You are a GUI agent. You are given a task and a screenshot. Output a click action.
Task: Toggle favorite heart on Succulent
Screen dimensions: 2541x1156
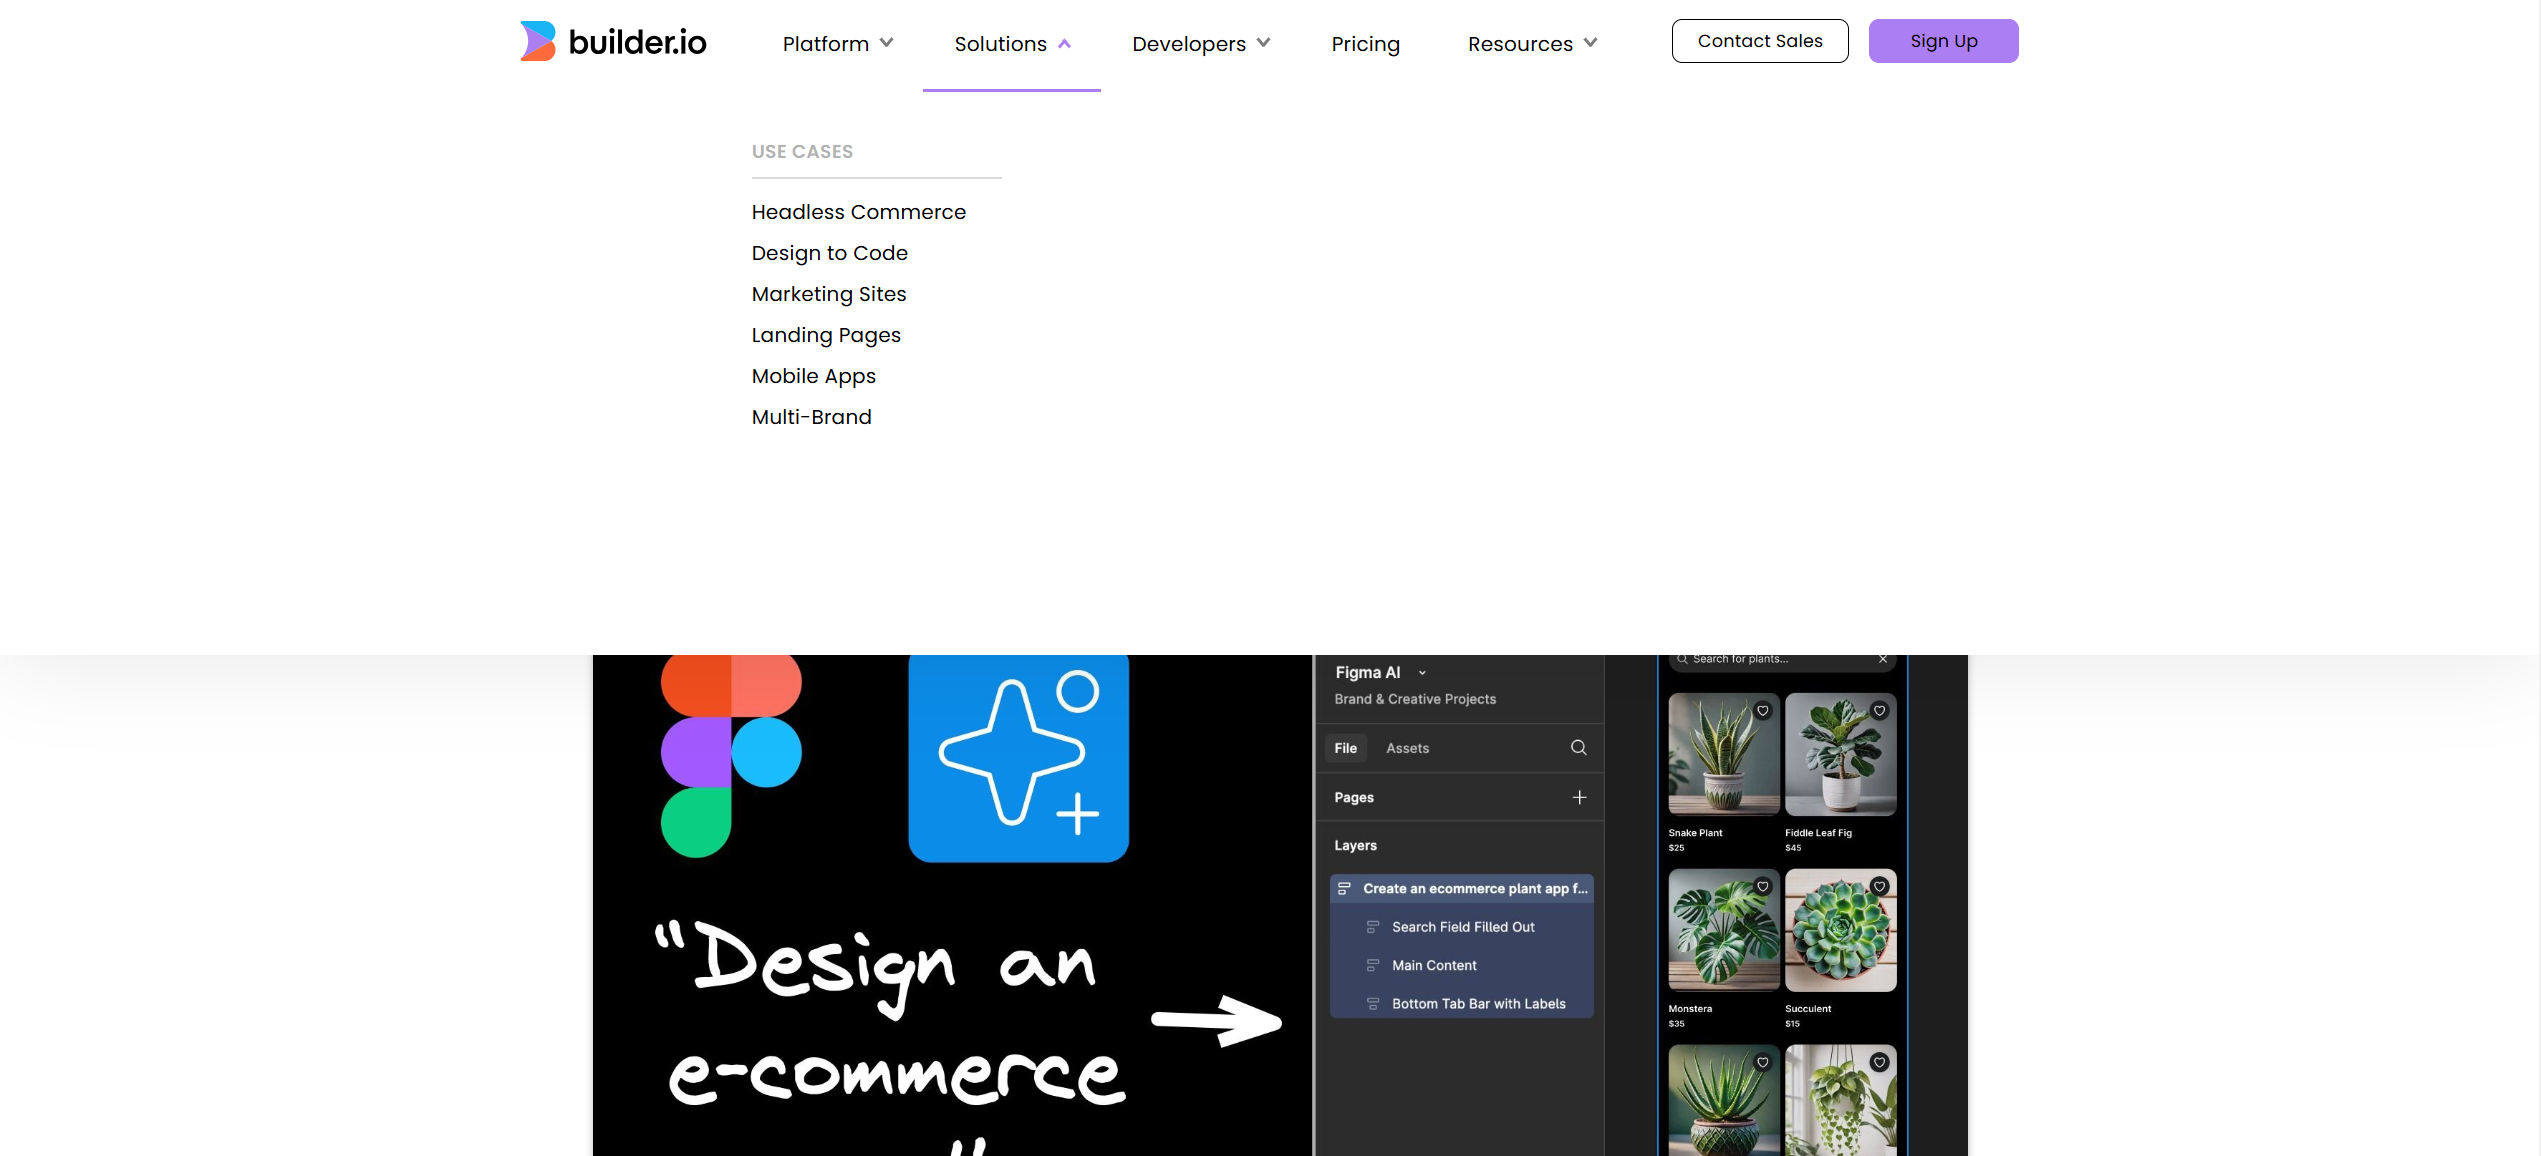click(1880, 887)
